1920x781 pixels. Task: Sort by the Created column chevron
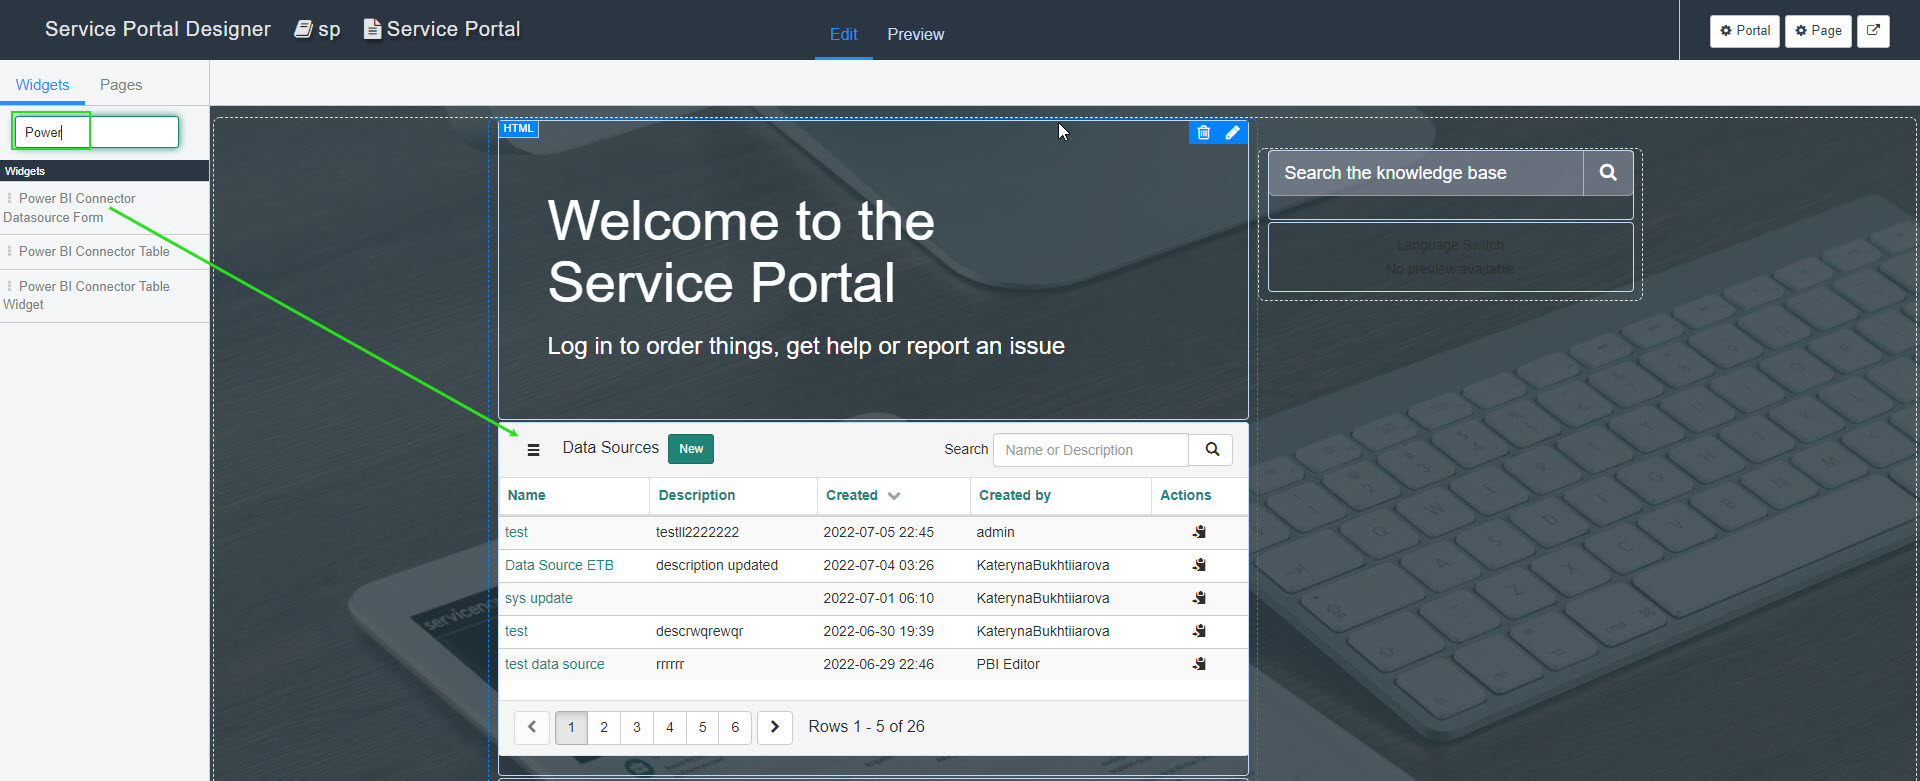click(894, 496)
